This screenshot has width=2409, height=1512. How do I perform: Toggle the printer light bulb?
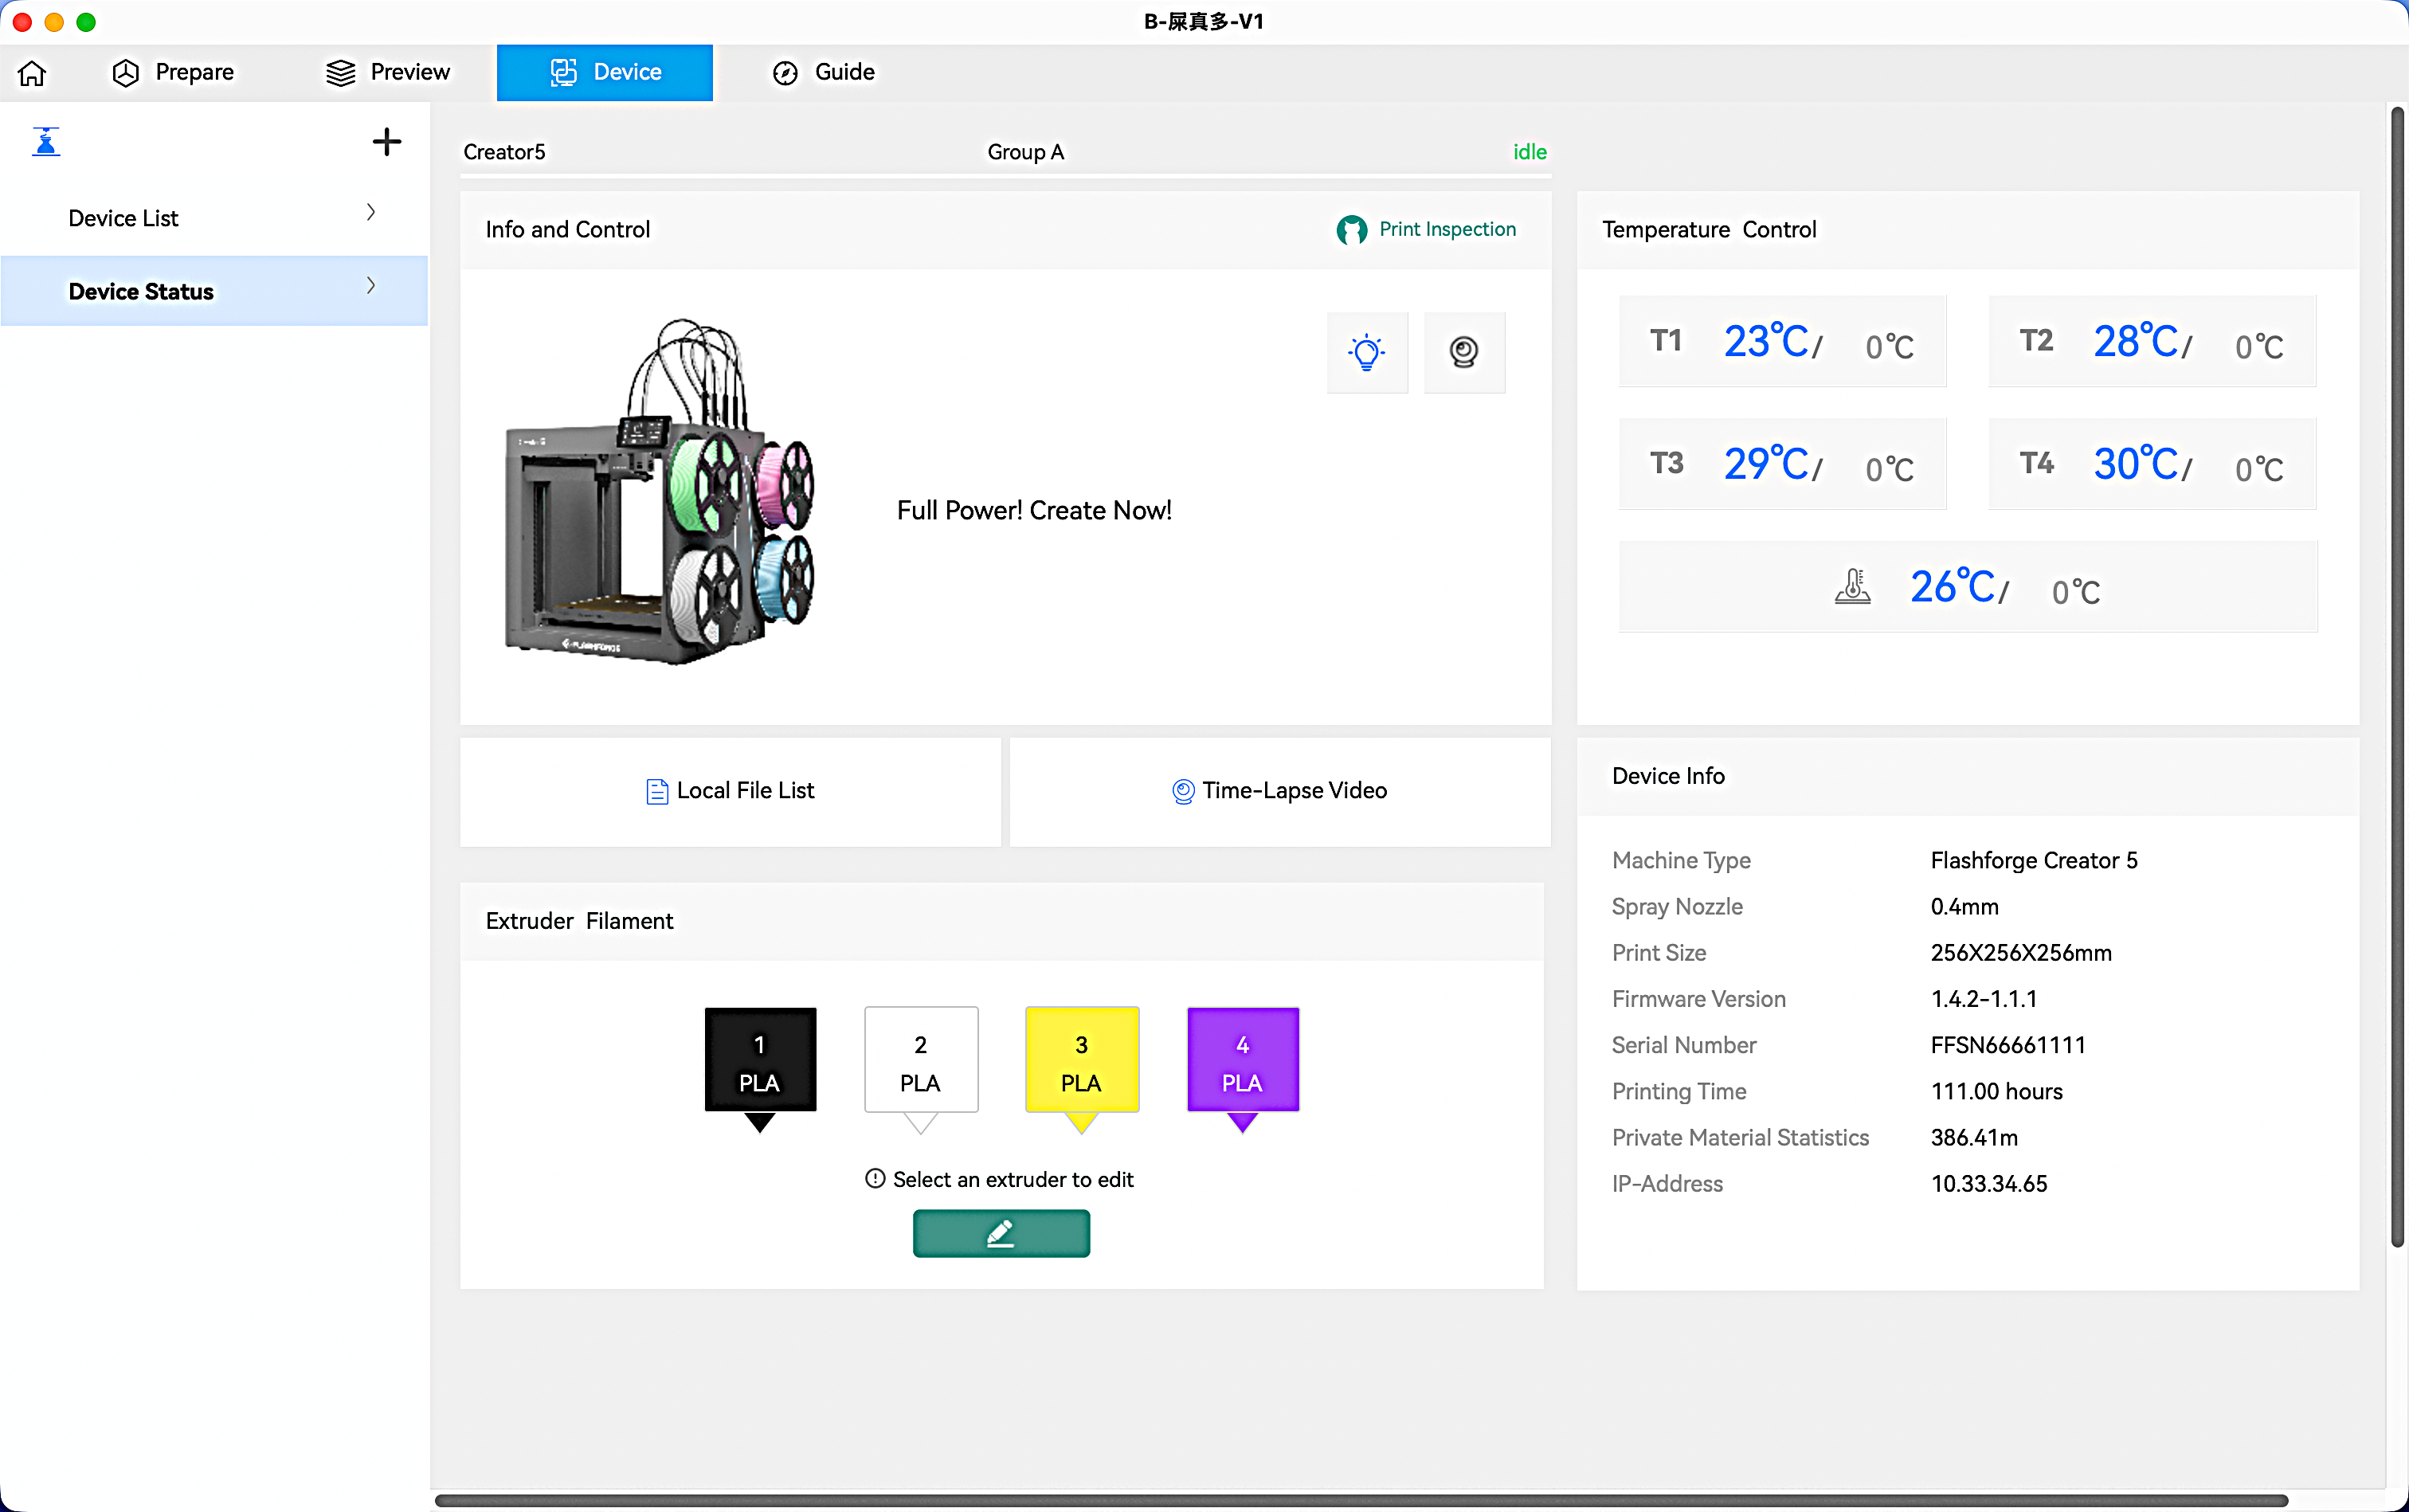(x=1367, y=352)
